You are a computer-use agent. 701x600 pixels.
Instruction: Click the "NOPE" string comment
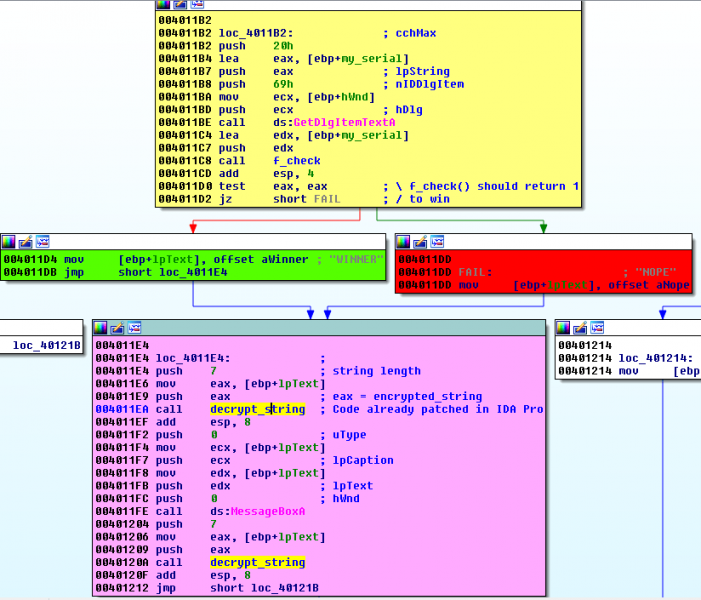click(656, 272)
